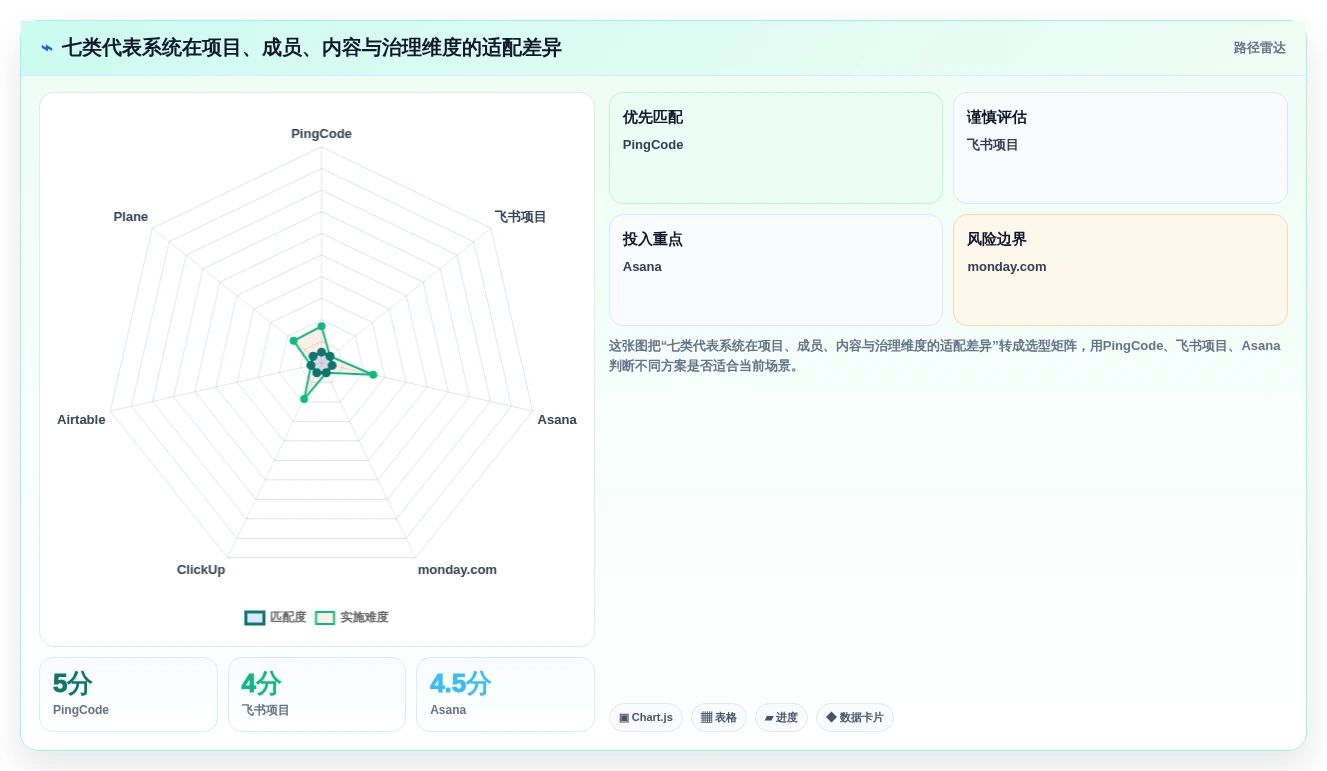Click the 表格 tag chip
1327x771 pixels.
pyautogui.click(x=719, y=718)
